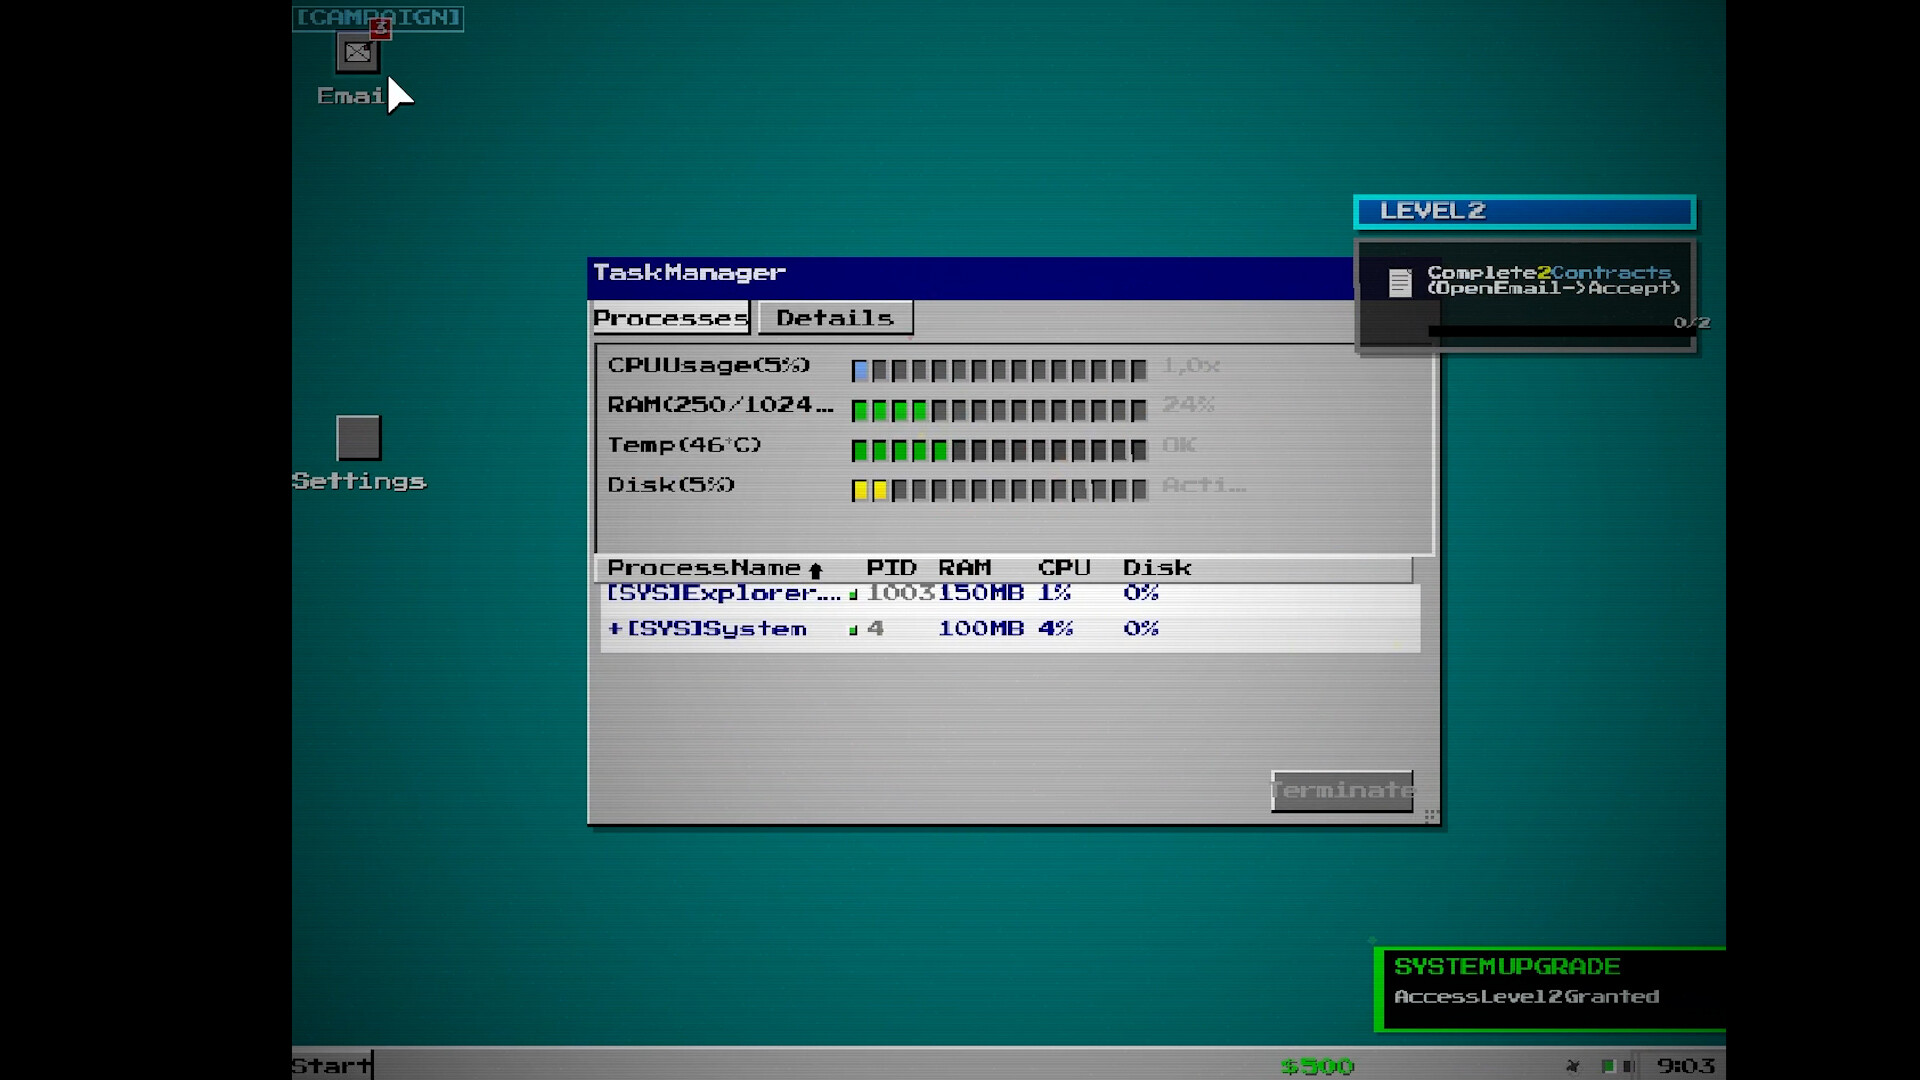This screenshot has width=1920, height=1080.
Task: Click the red notification badge on Email
Action: tap(380, 28)
